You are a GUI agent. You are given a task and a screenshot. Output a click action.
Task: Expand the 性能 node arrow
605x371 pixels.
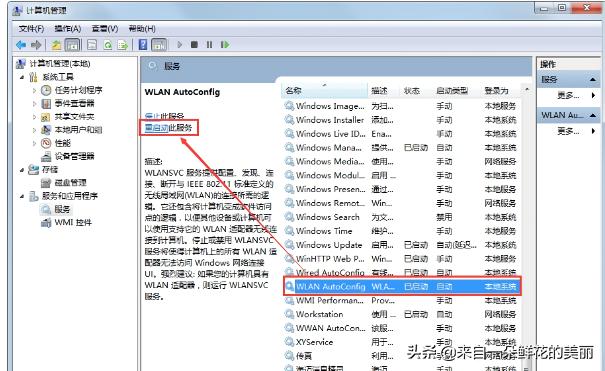click(x=34, y=143)
